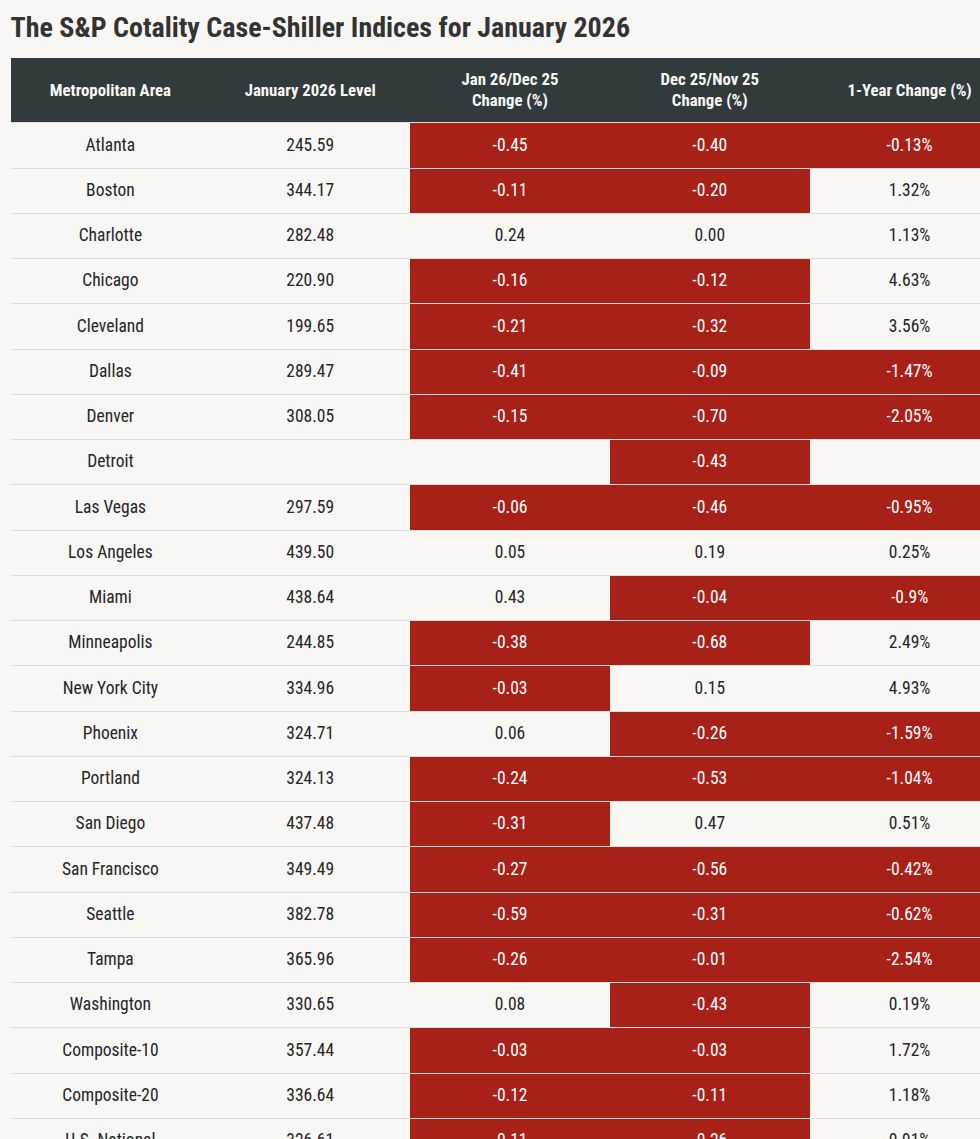Image resolution: width=980 pixels, height=1139 pixels.
Task: Click the January 2026 Level column header
Action: coord(310,90)
